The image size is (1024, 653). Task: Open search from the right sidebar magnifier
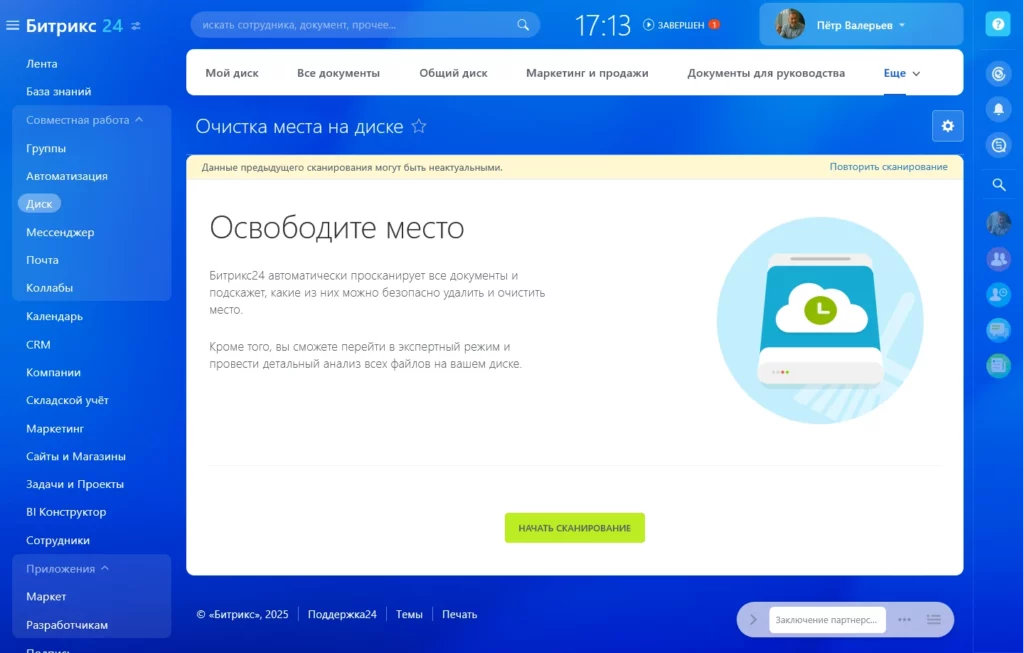(997, 184)
